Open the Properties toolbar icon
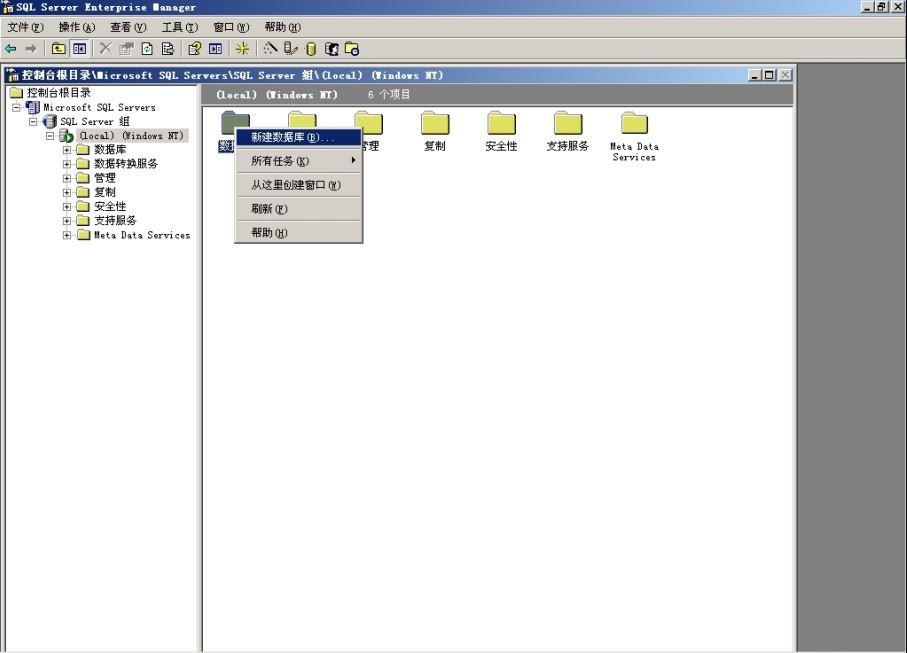Image resolution: width=907 pixels, height=653 pixels. pos(126,49)
